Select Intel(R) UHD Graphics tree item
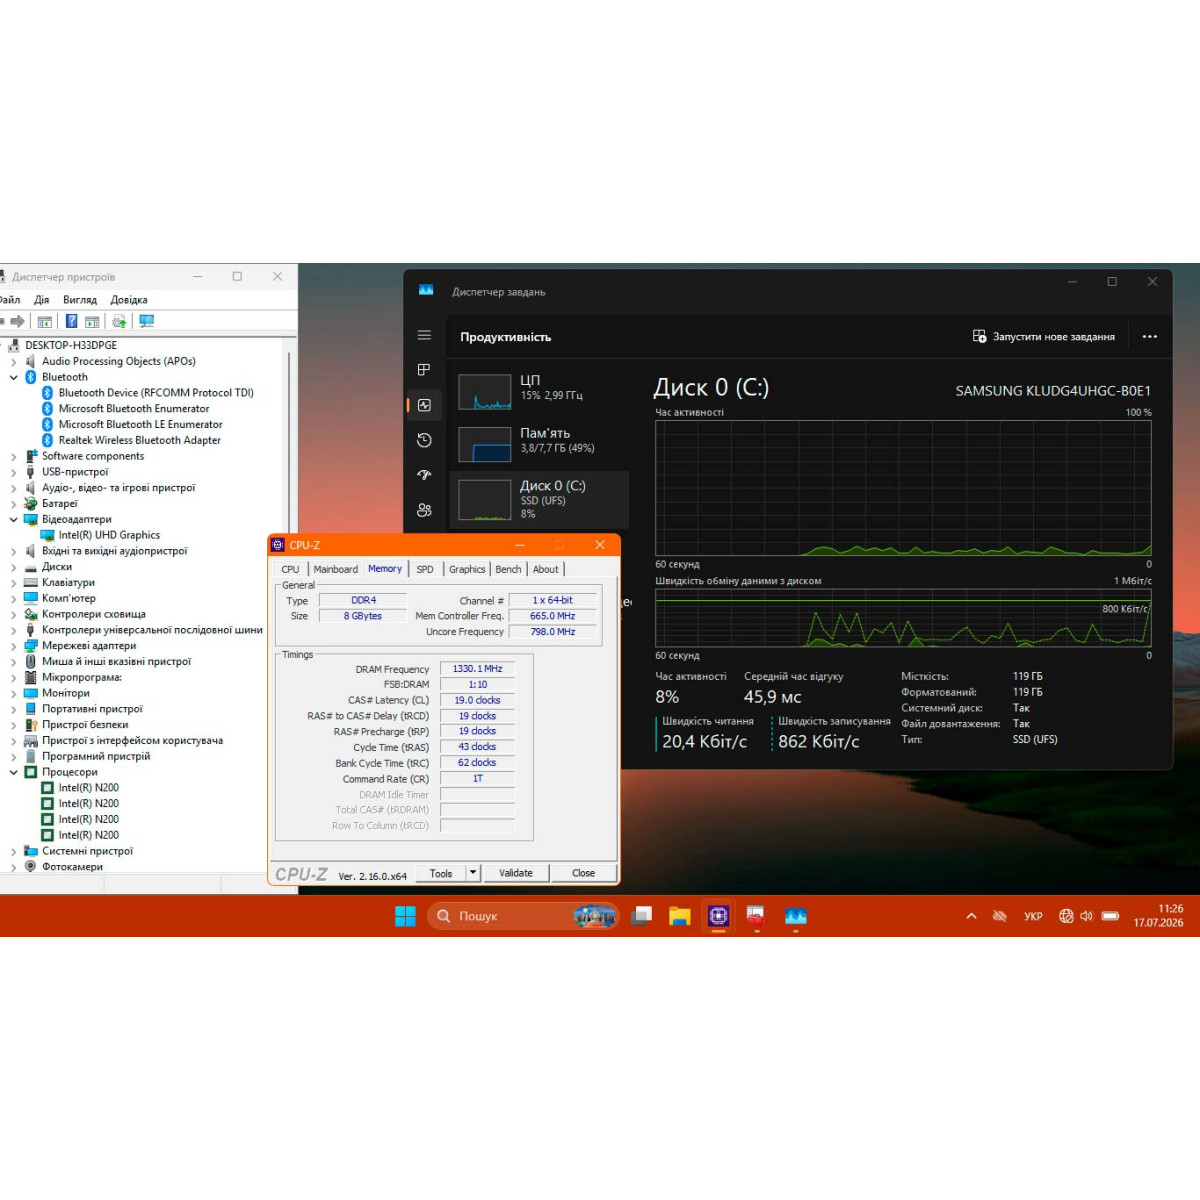 tap(109, 535)
